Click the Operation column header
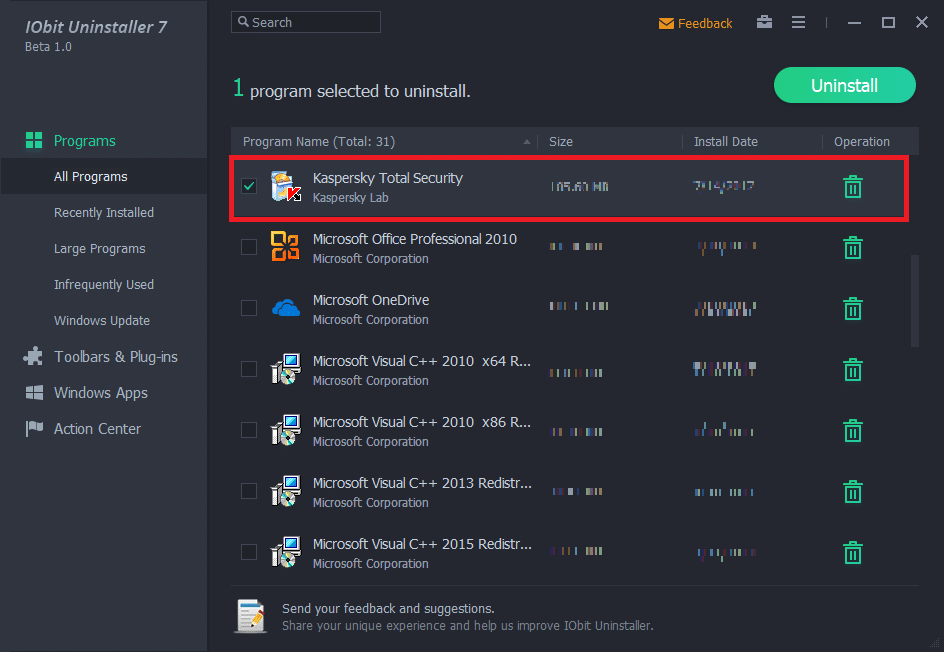This screenshot has width=944, height=652. click(862, 141)
